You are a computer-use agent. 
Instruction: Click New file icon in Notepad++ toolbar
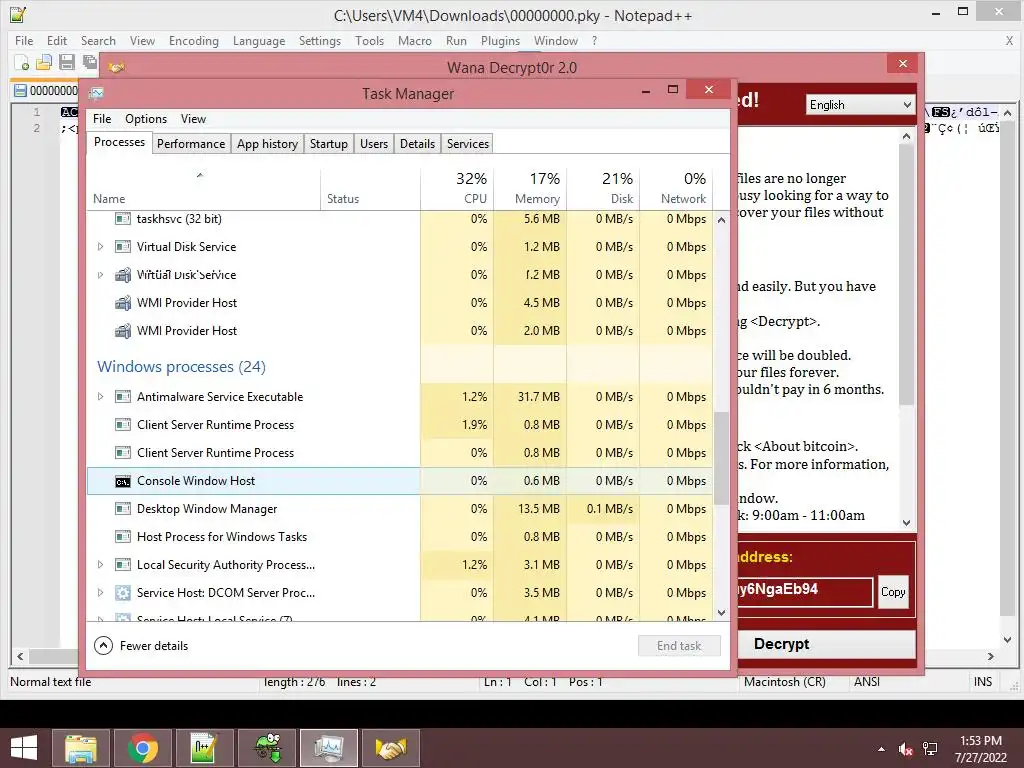tap(21, 63)
